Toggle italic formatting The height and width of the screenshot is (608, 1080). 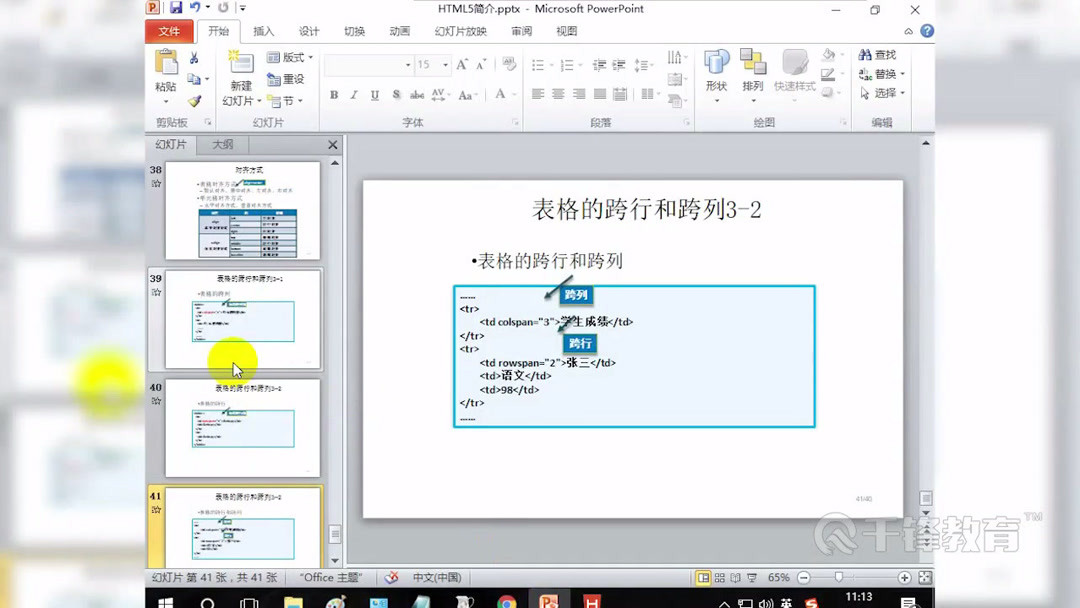point(352,95)
